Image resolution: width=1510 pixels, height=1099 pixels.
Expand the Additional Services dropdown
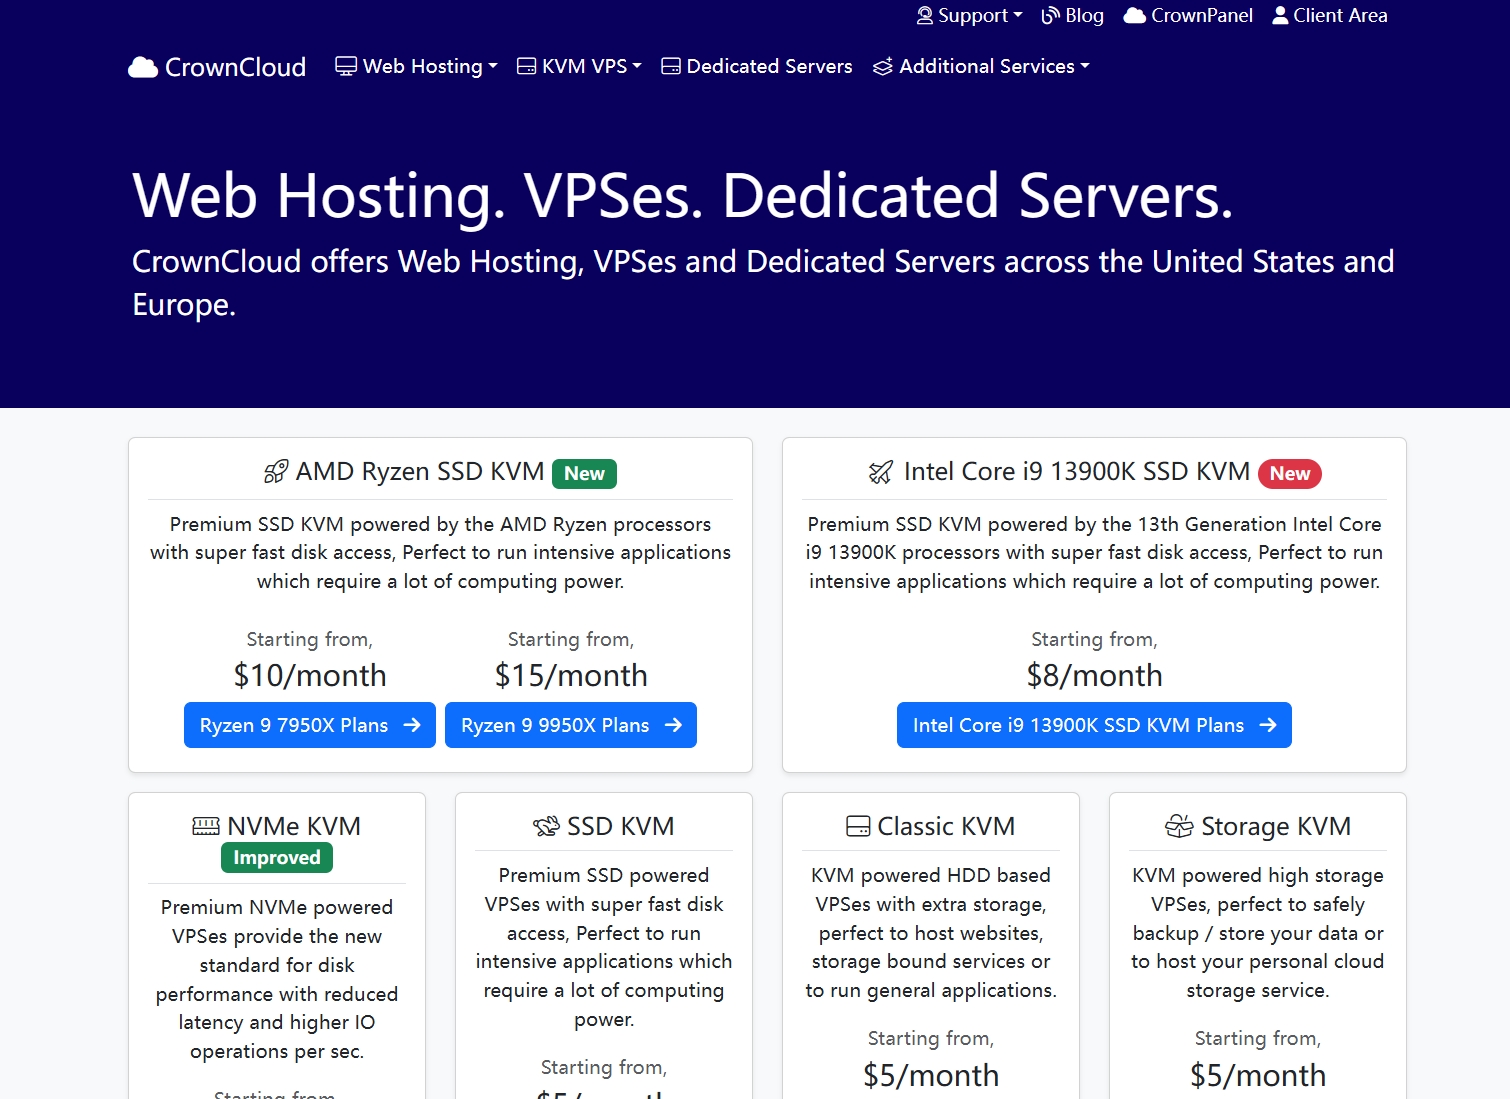pos(981,66)
